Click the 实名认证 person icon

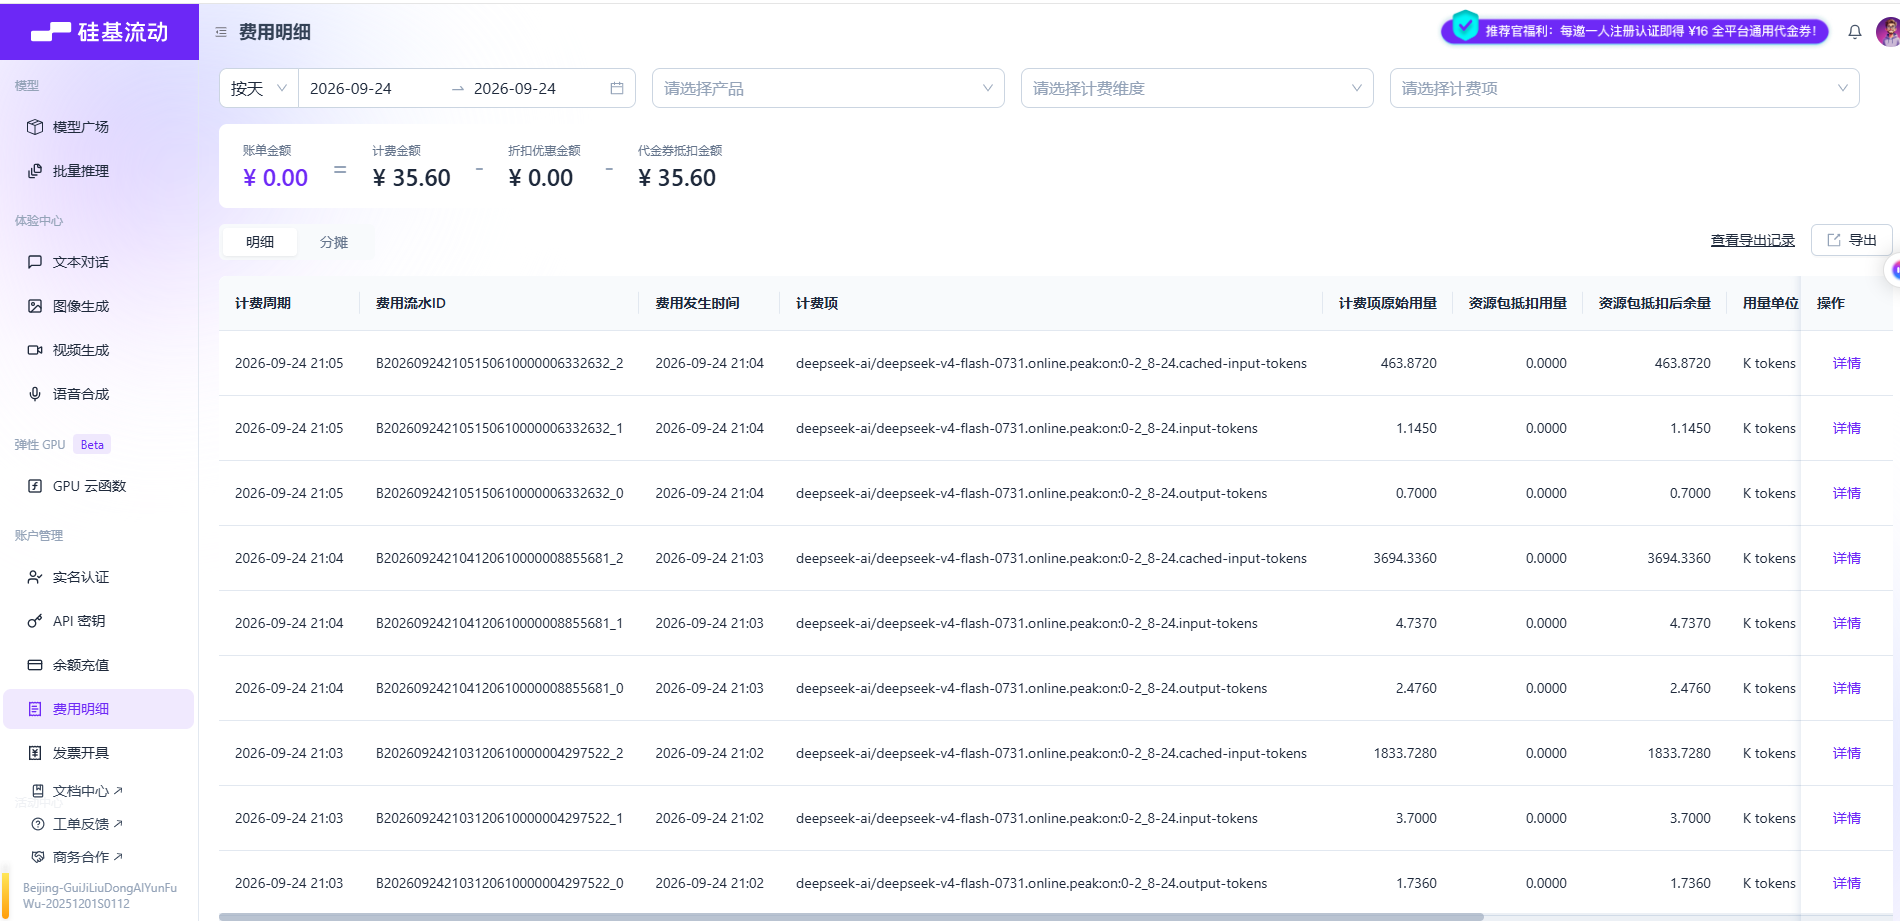[35, 577]
